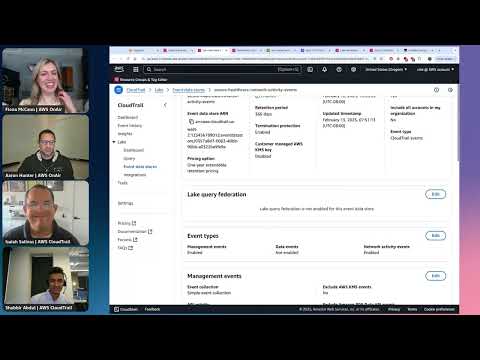The height and width of the screenshot is (360, 480).
Task: Select Event data stores in sidebar
Action: point(140,167)
